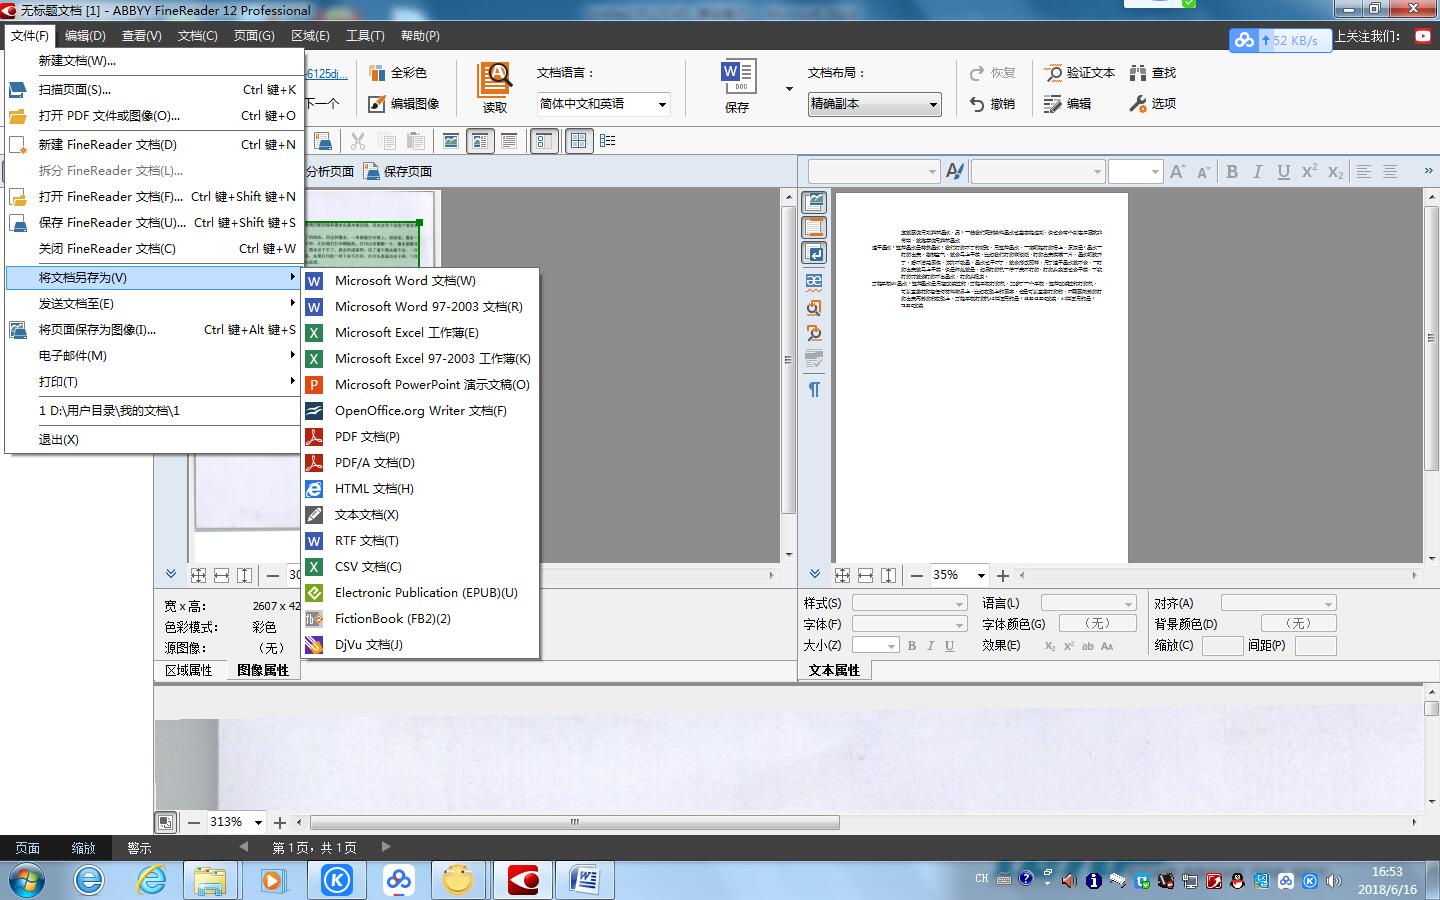Click the 警示 status bar button
Viewport: 1440px width, 900px height.
point(139,848)
